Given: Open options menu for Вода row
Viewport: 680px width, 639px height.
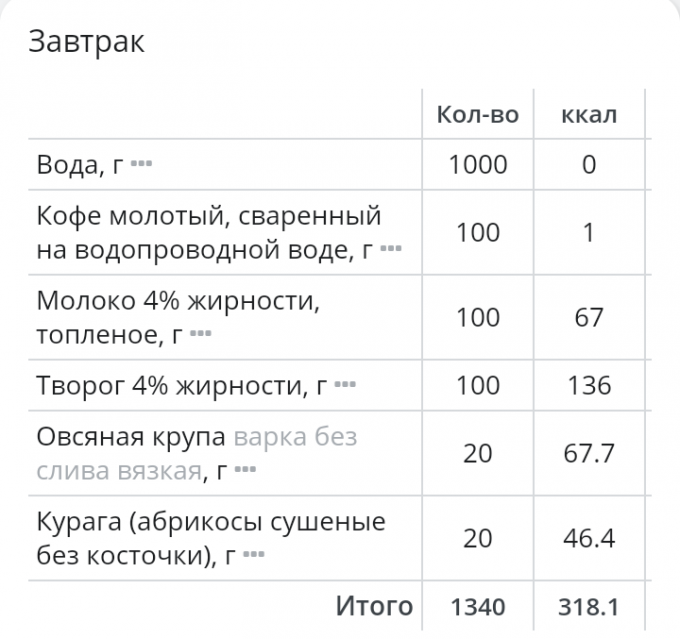Looking at the screenshot, I should [141, 165].
